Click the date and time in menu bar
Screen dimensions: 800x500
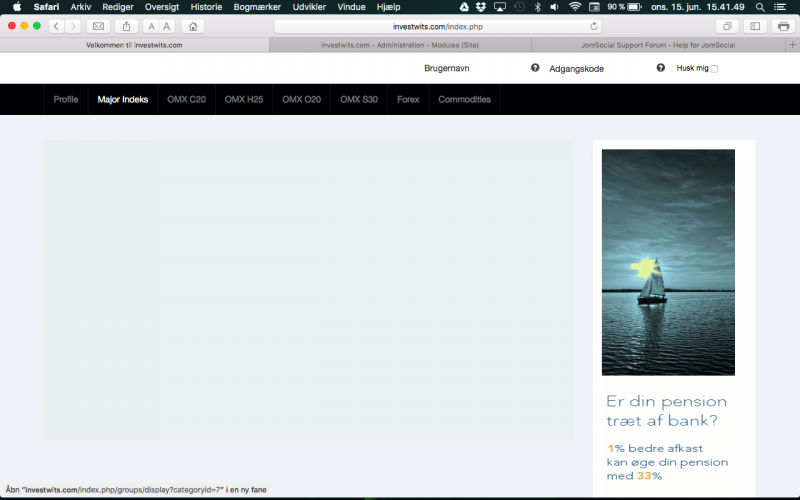(x=697, y=7)
